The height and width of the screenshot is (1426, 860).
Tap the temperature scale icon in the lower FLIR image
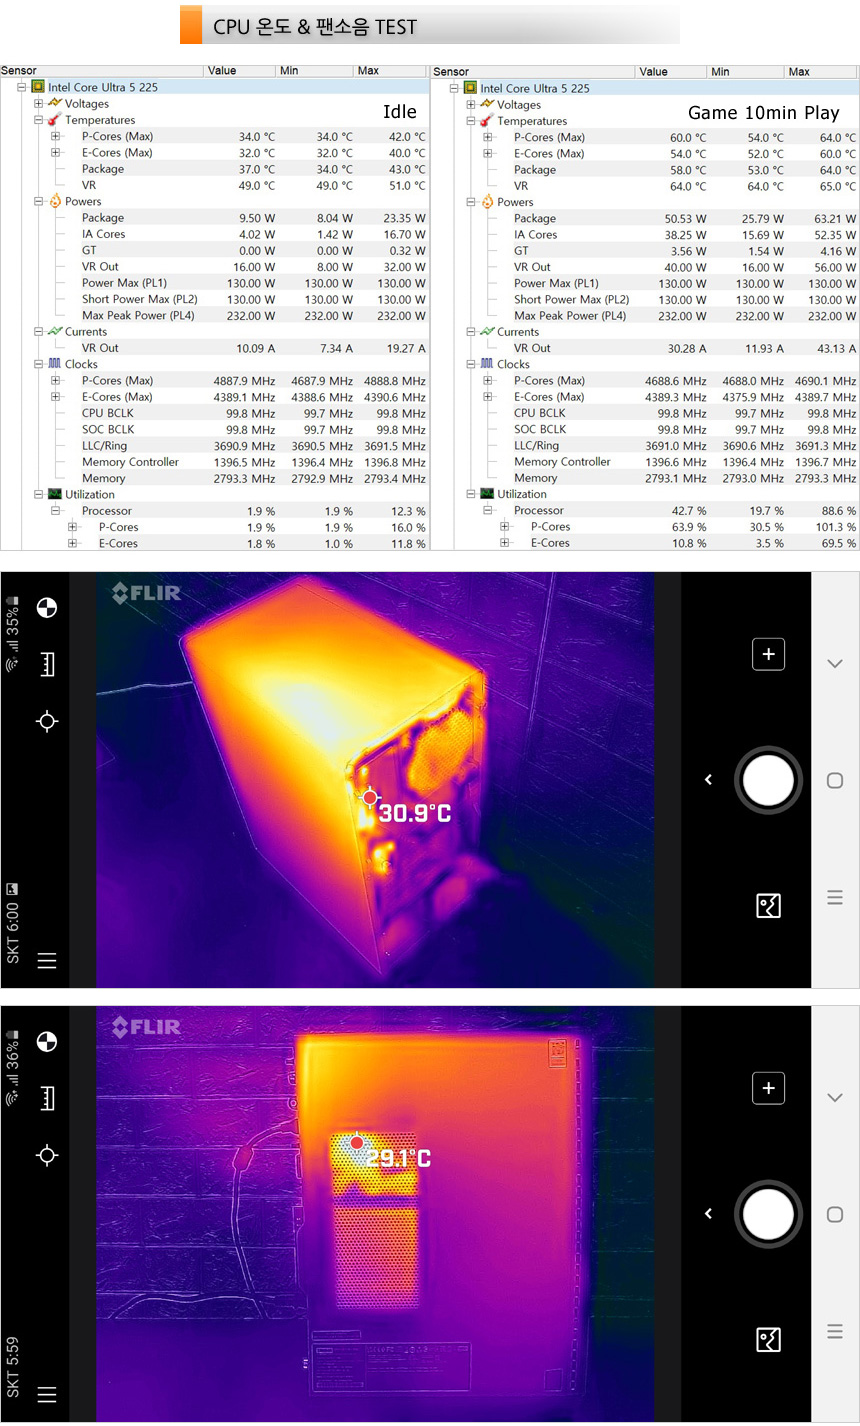pyautogui.click(x=46, y=1098)
